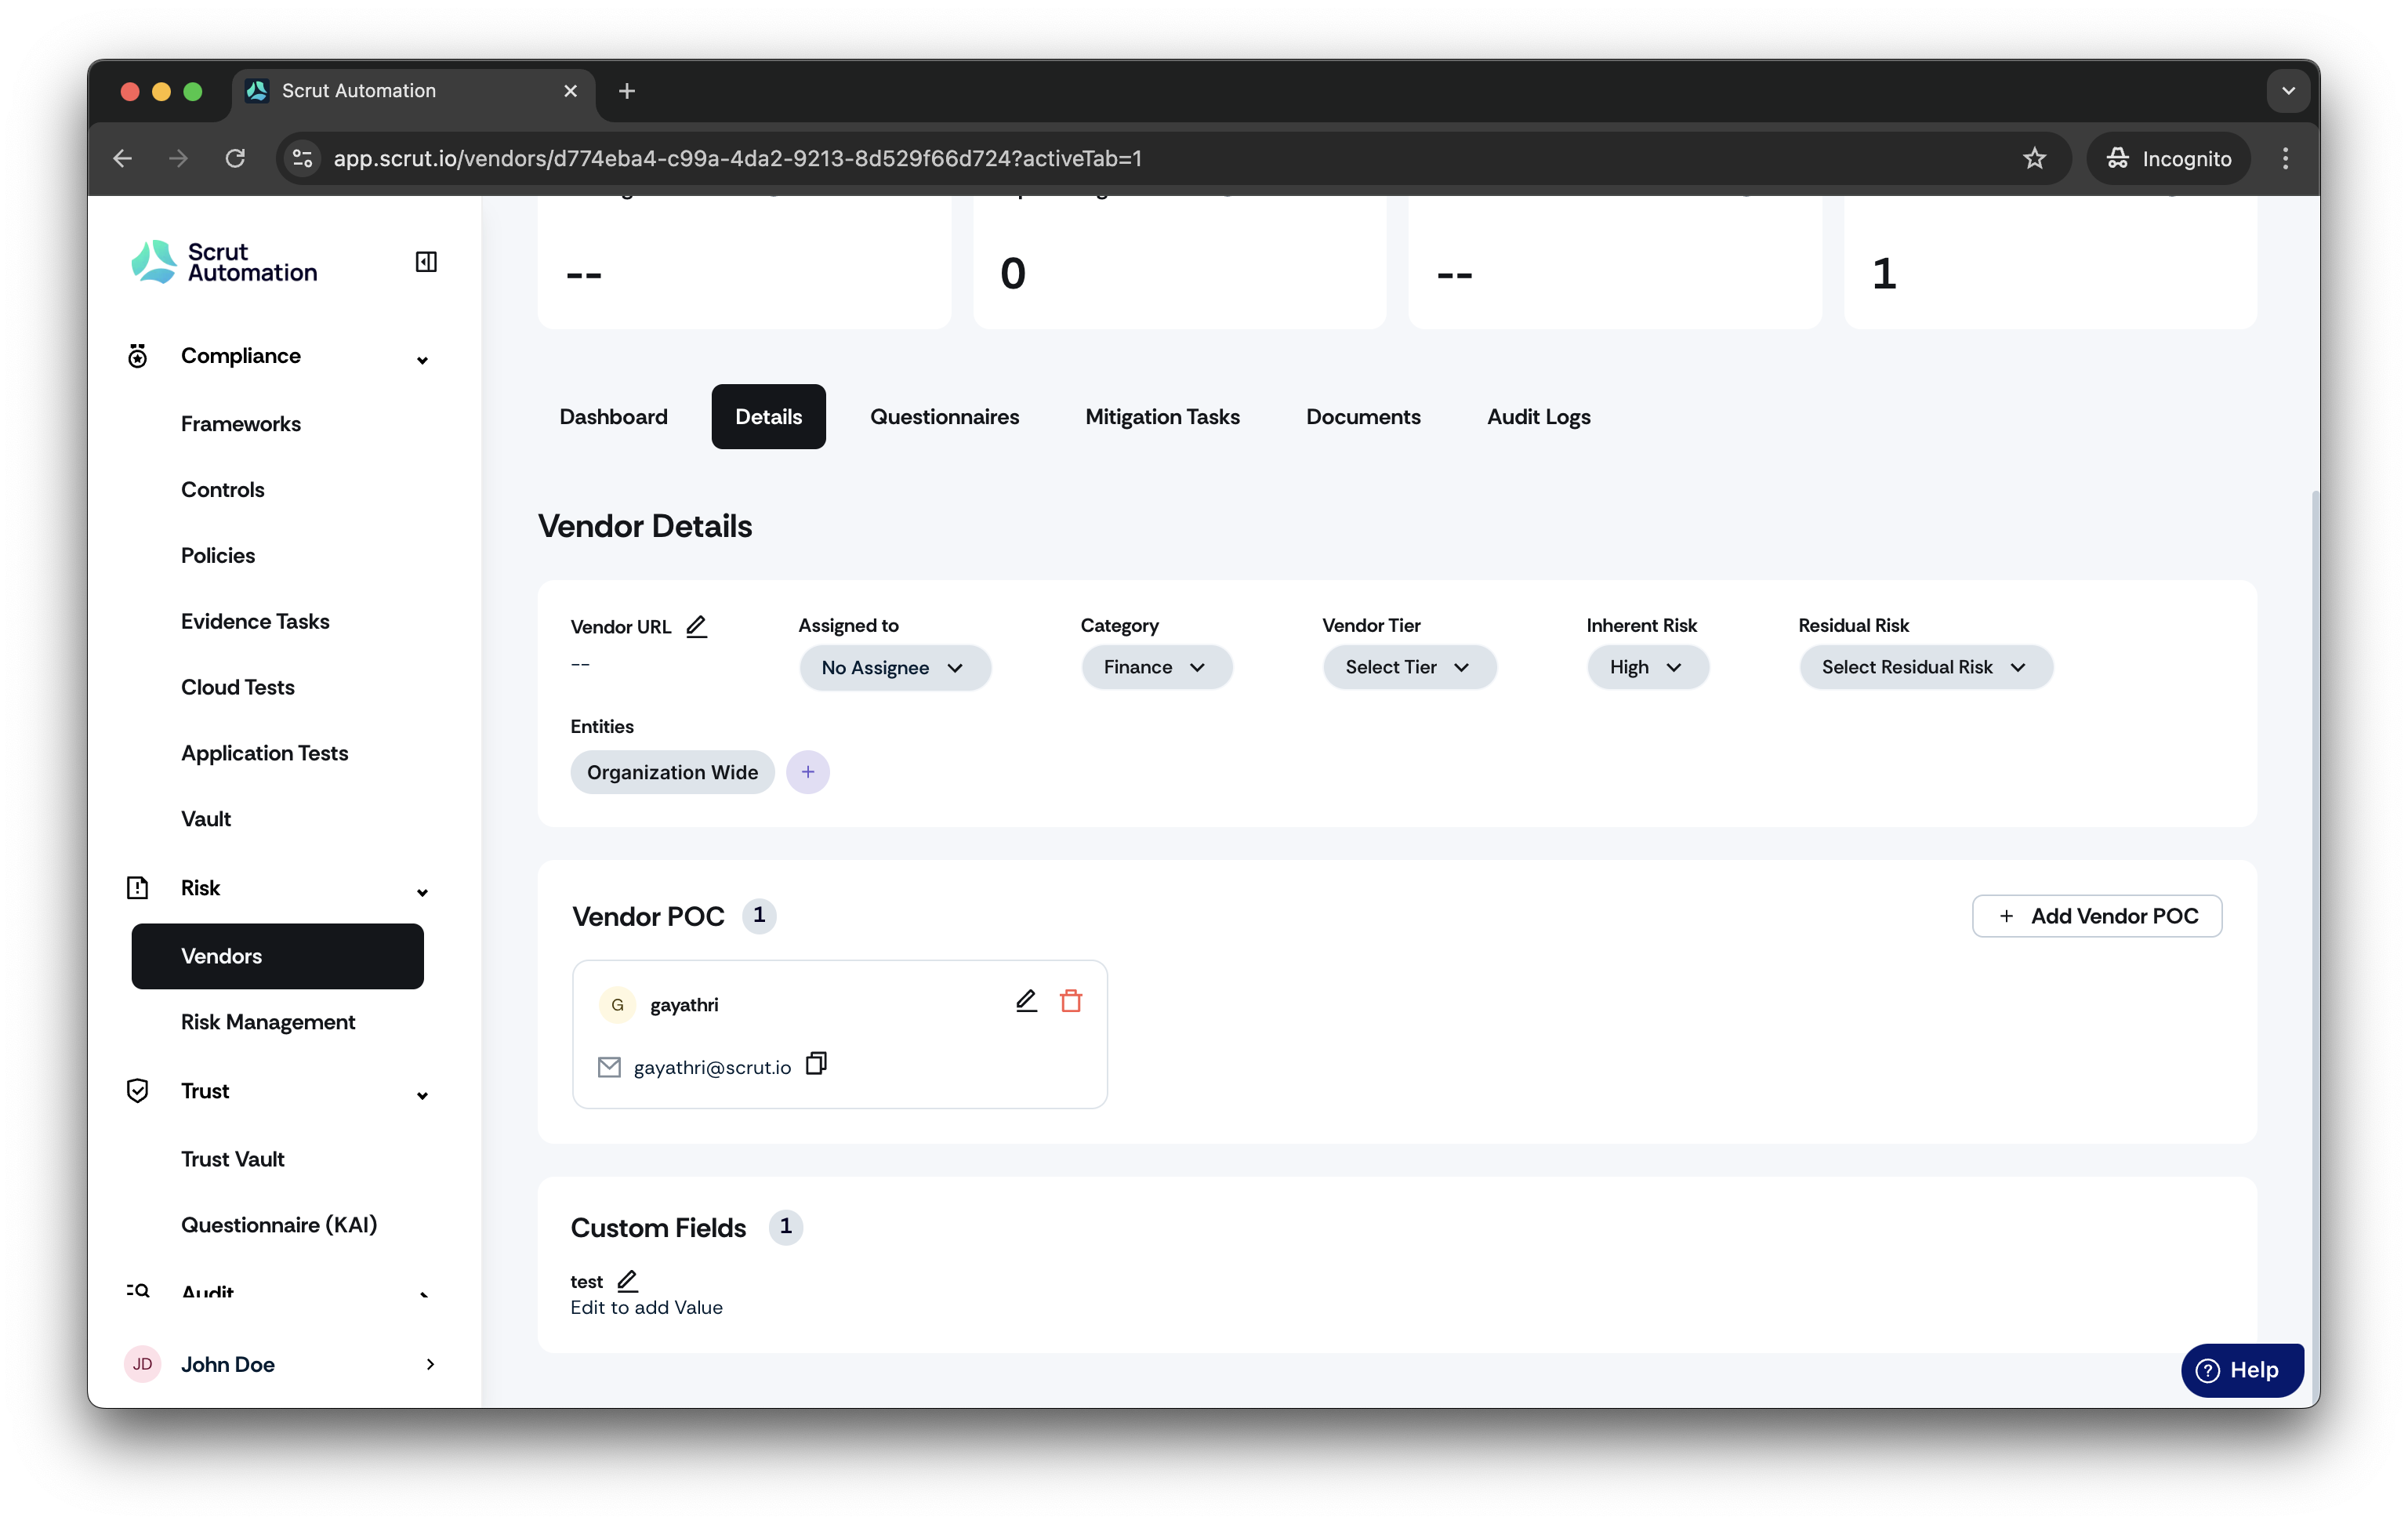This screenshot has width=2408, height=1524.
Task: Open the Help widget
Action: point(2242,1370)
